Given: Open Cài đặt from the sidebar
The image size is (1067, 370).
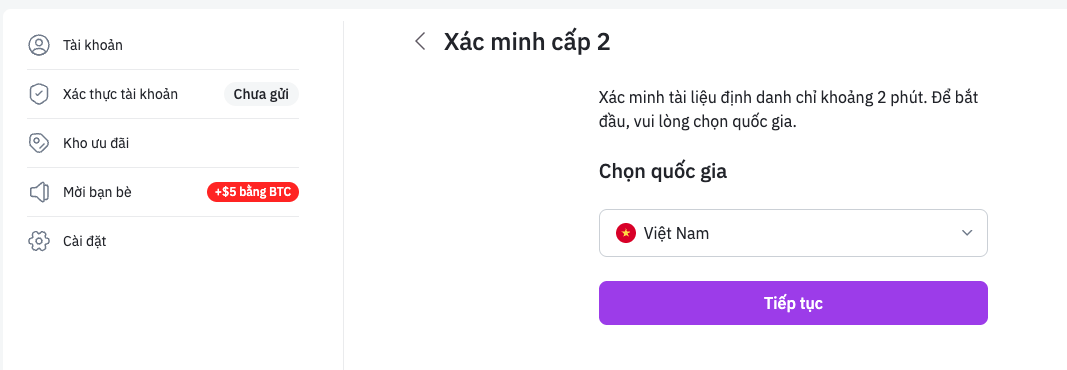Looking at the screenshot, I should pyautogui.click(x=163, y=241).
